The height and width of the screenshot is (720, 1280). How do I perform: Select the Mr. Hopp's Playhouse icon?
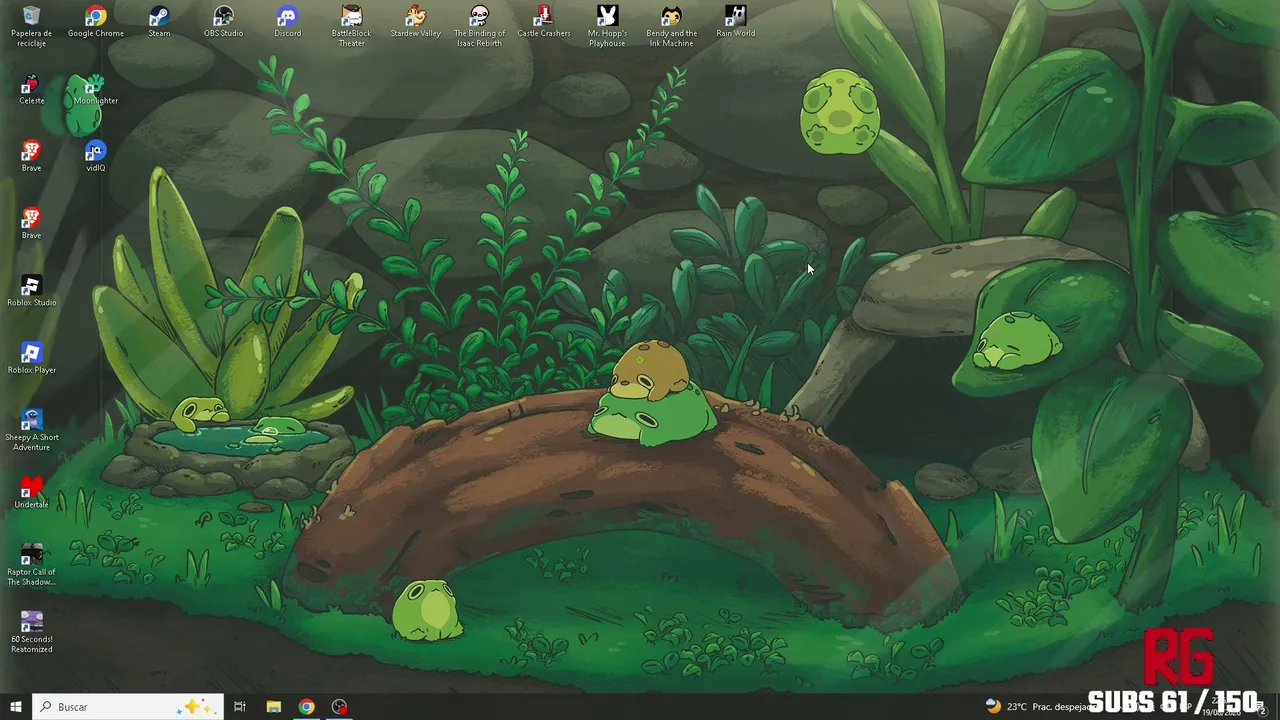607,26
